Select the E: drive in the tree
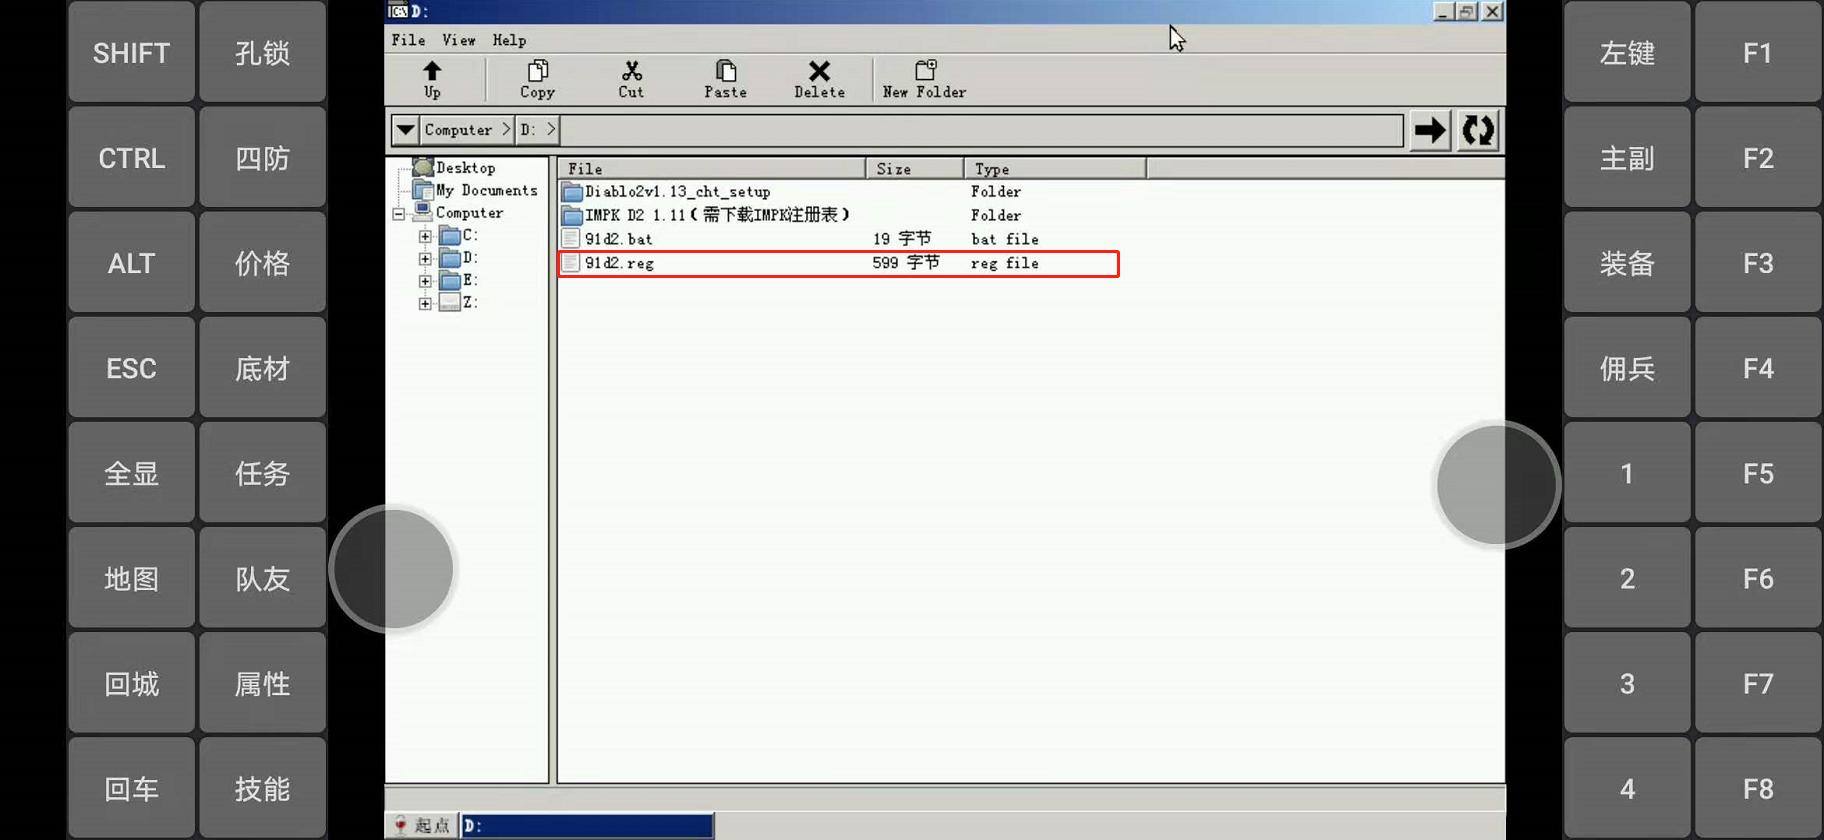This screenshot has height=840, width=1824. [x=459, y=280]
